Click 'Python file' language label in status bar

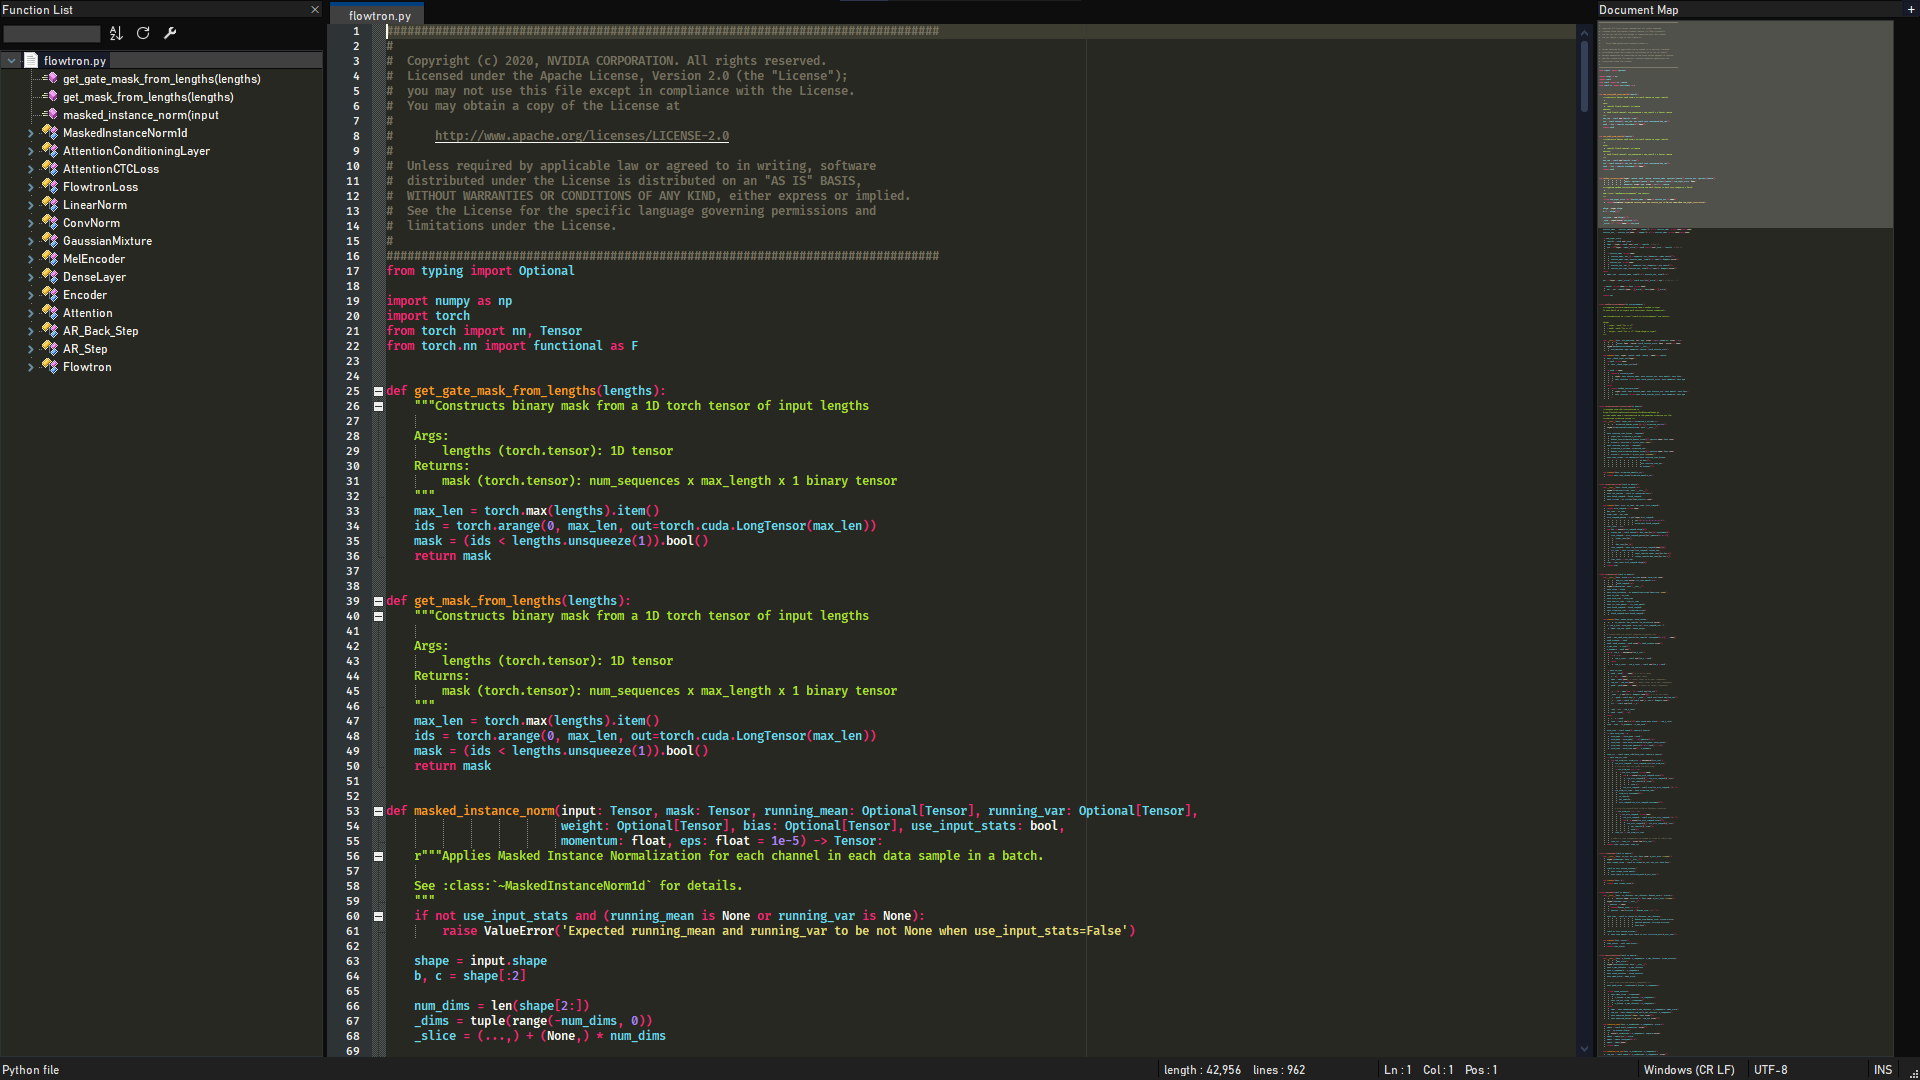(x=31, y=1070)
